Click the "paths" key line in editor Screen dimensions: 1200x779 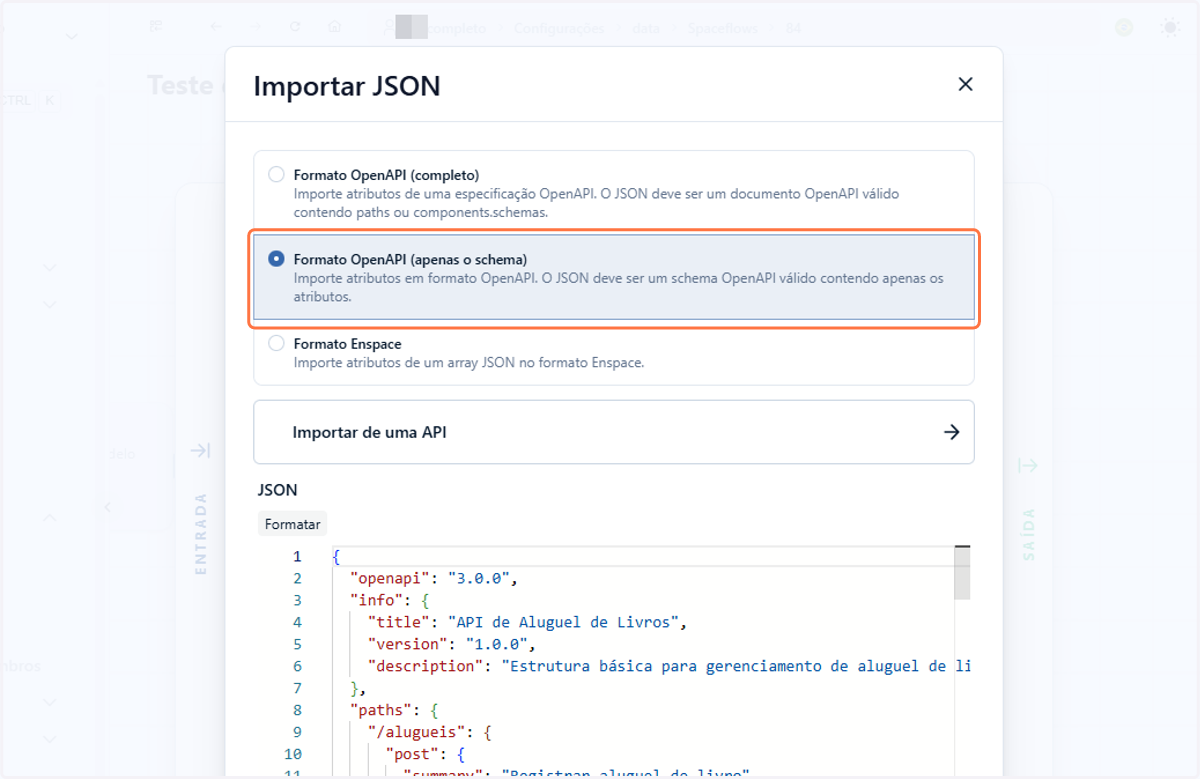pos(394,710)
